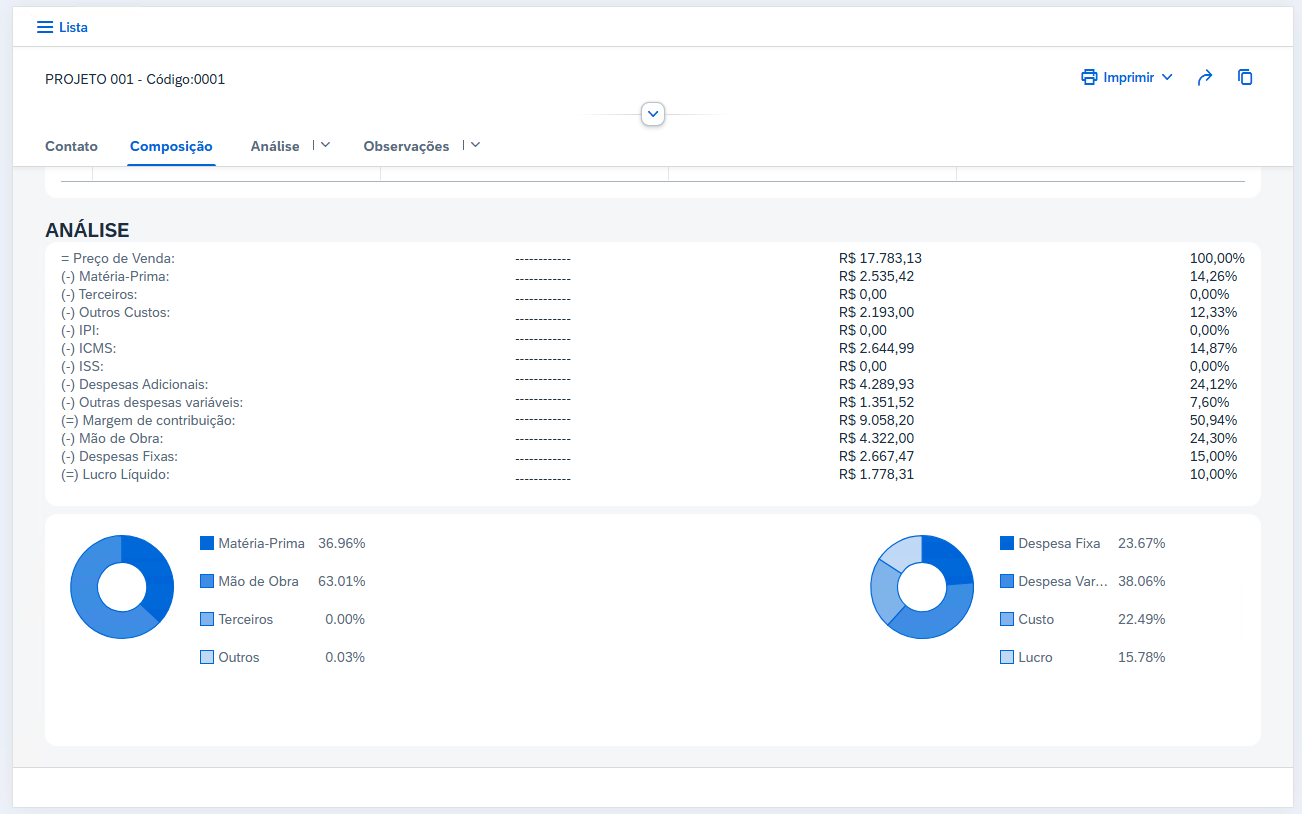Open the chevron beside the Análise tab
Viewport: 1302px width, 814px height.
tap(325, 145)
